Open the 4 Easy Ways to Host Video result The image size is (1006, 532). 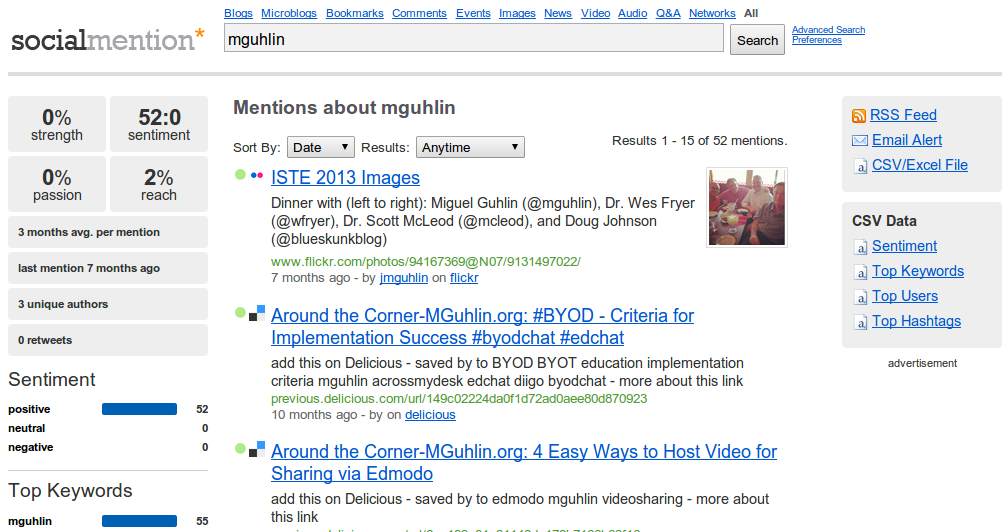click(x=524, y=463)
